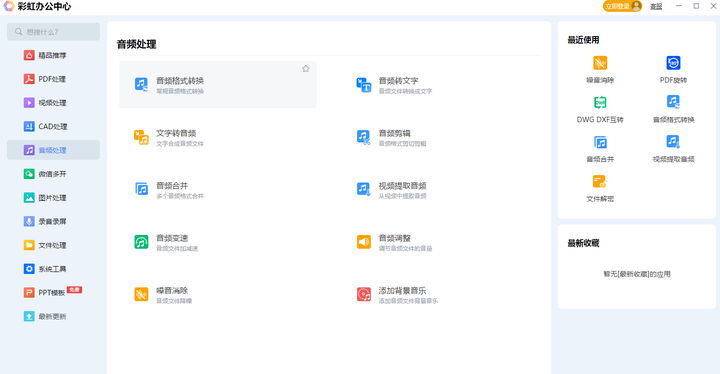This screenshot has width=720, height=374.
Task: Open the CAD处理 sidebar category
Action: click(x=53, y=126)
